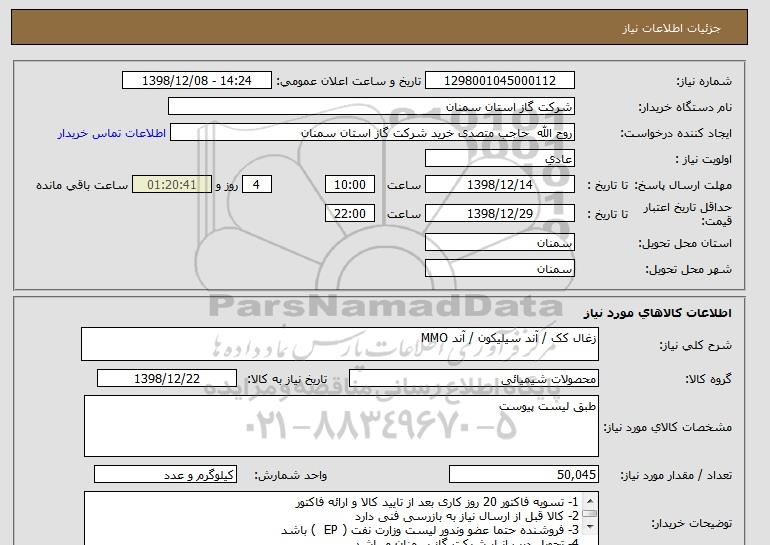The image size is (770, 545).
Task: Click price validity time 22:00
Action: 350,214
